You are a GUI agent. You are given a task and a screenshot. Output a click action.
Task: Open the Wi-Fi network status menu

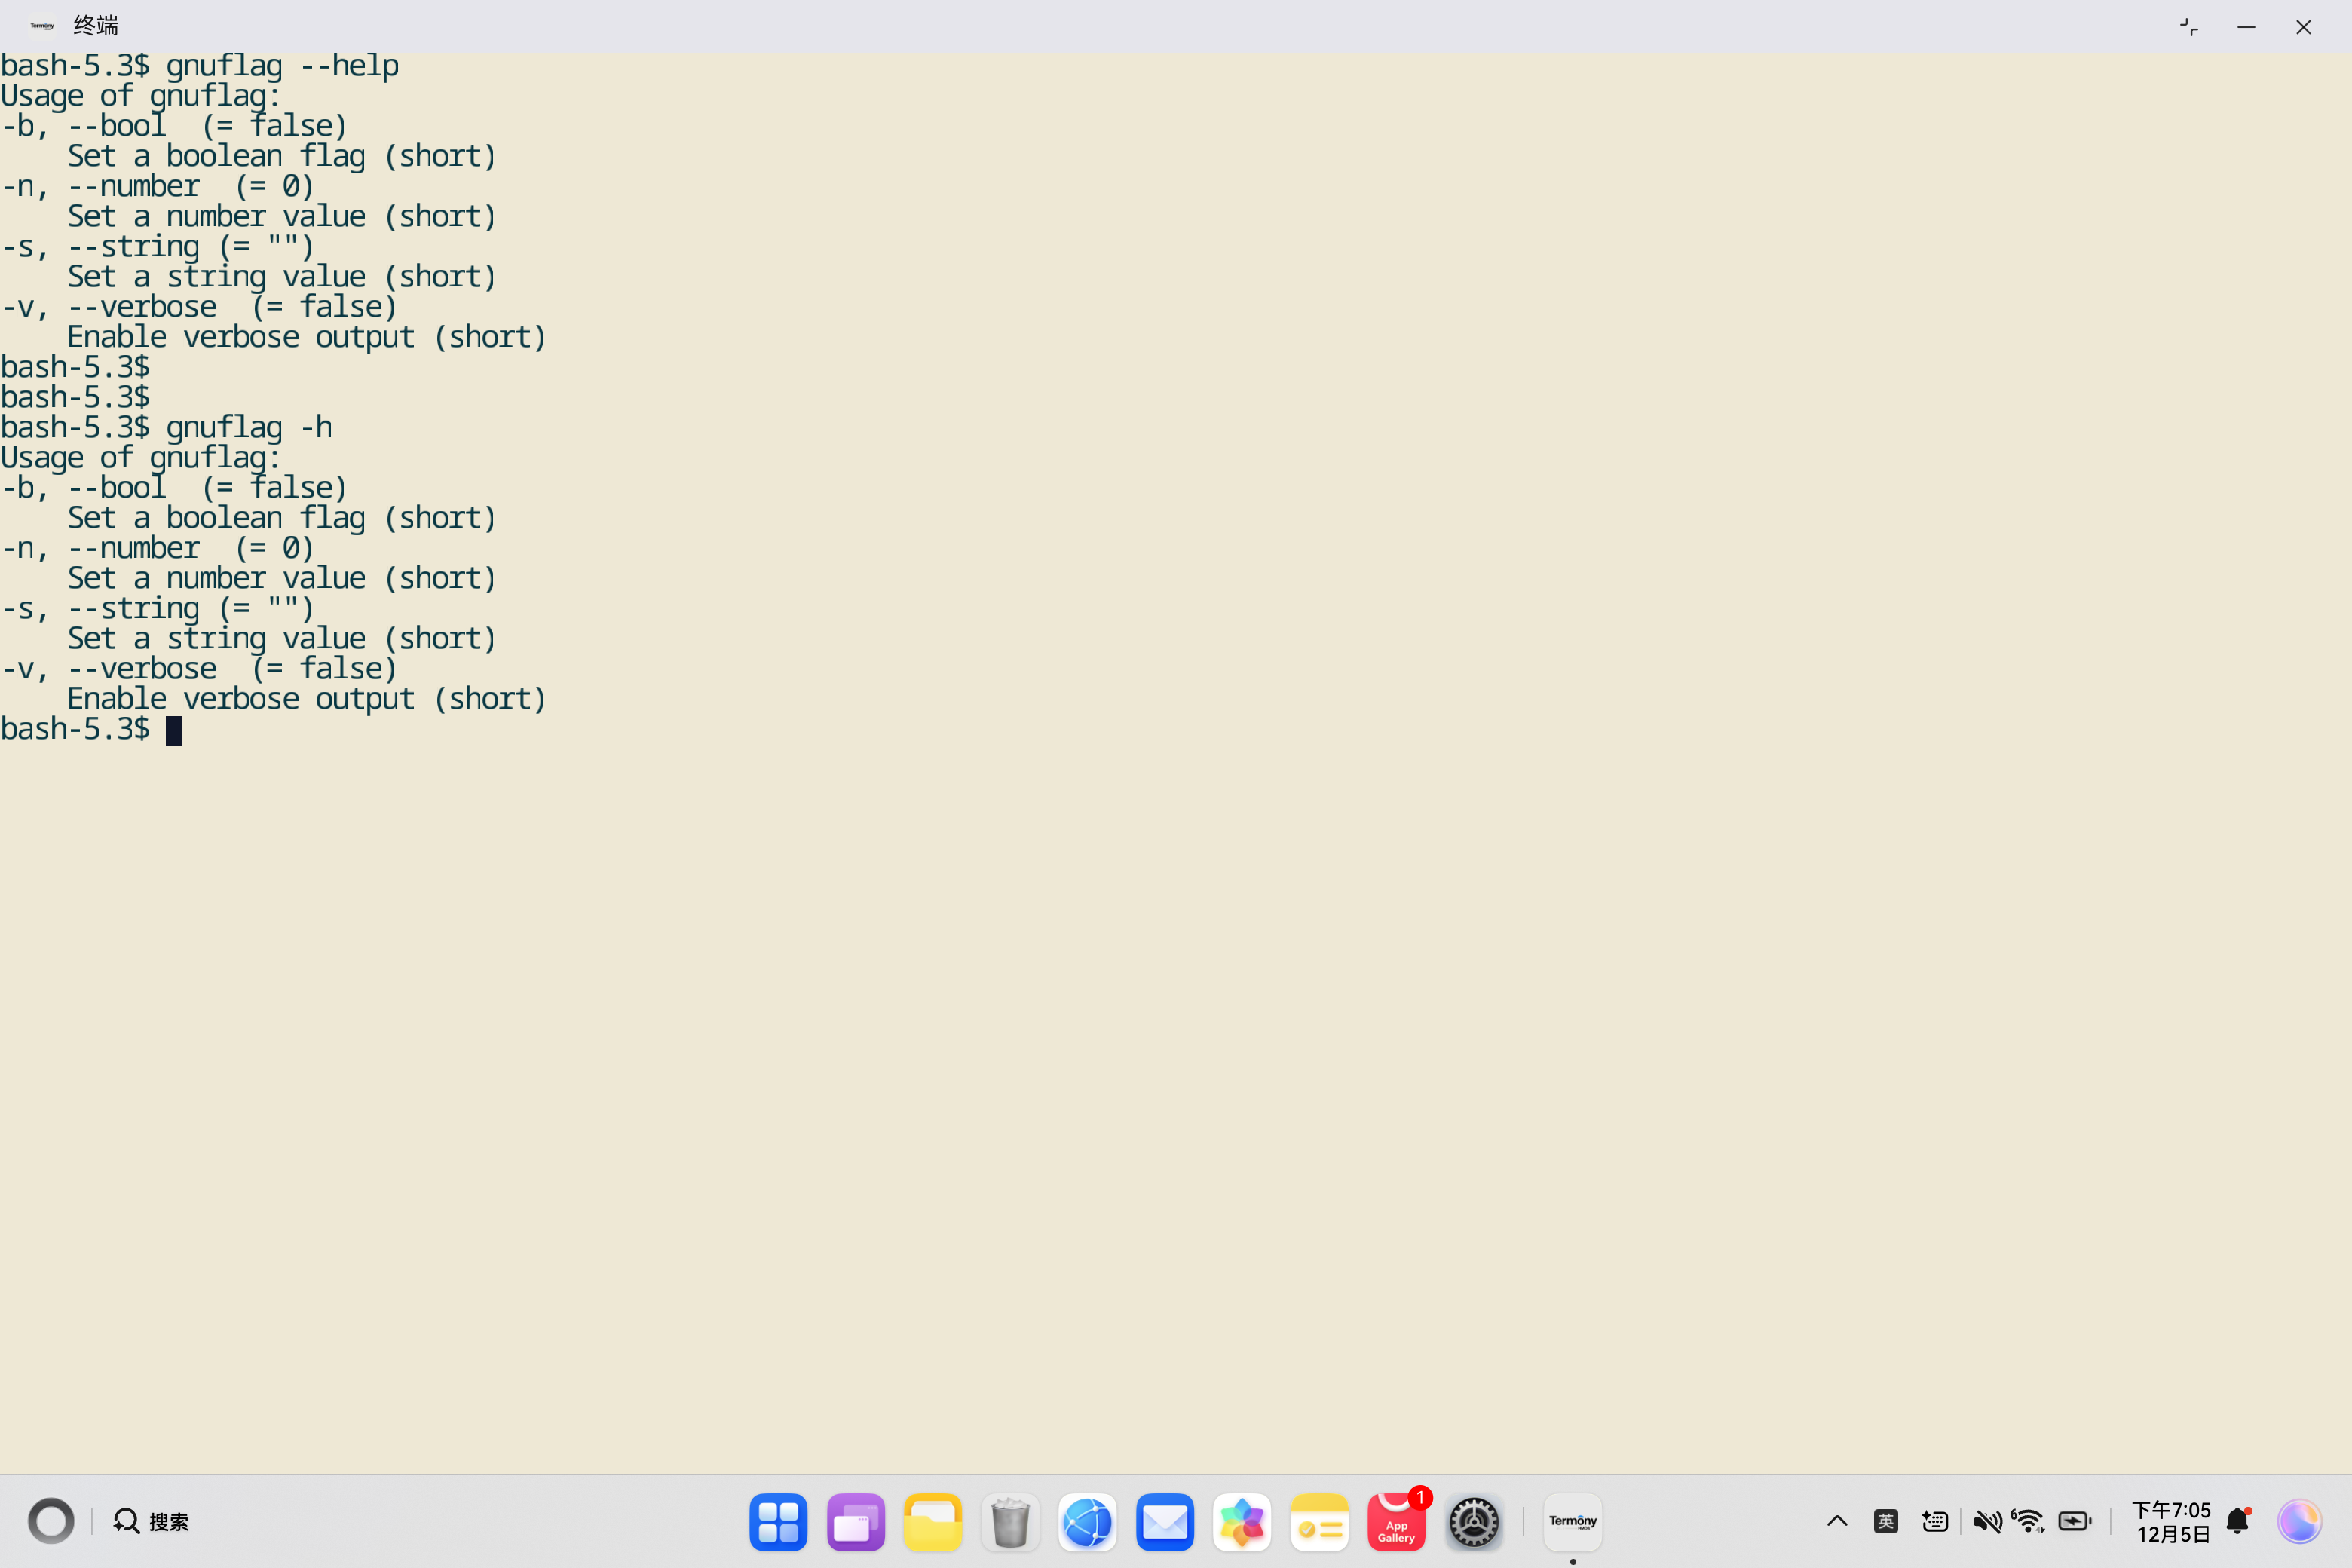(2028, 1521)
